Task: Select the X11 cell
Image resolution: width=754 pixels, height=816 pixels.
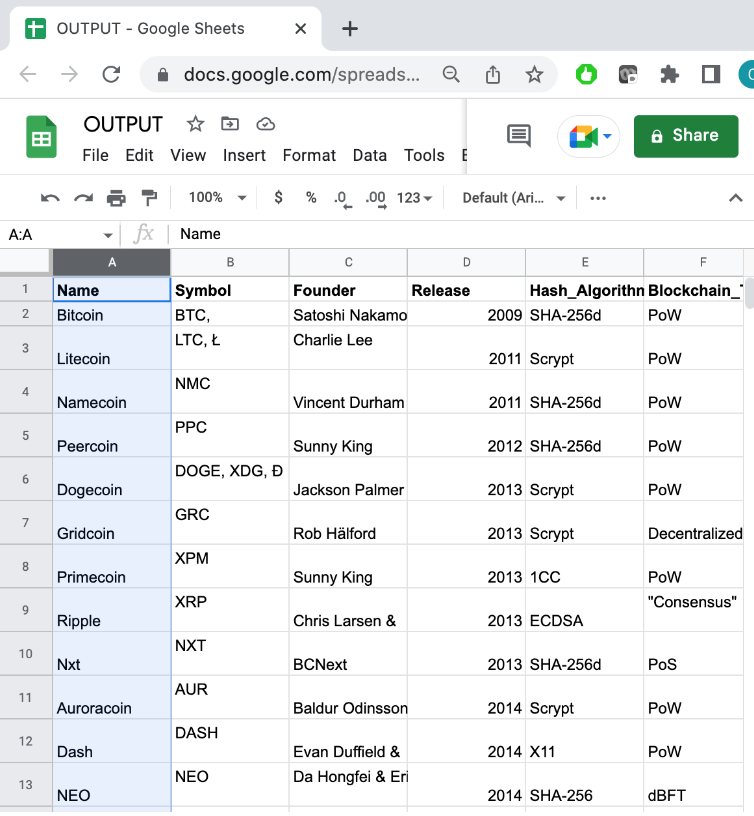Action: point(584,742)
